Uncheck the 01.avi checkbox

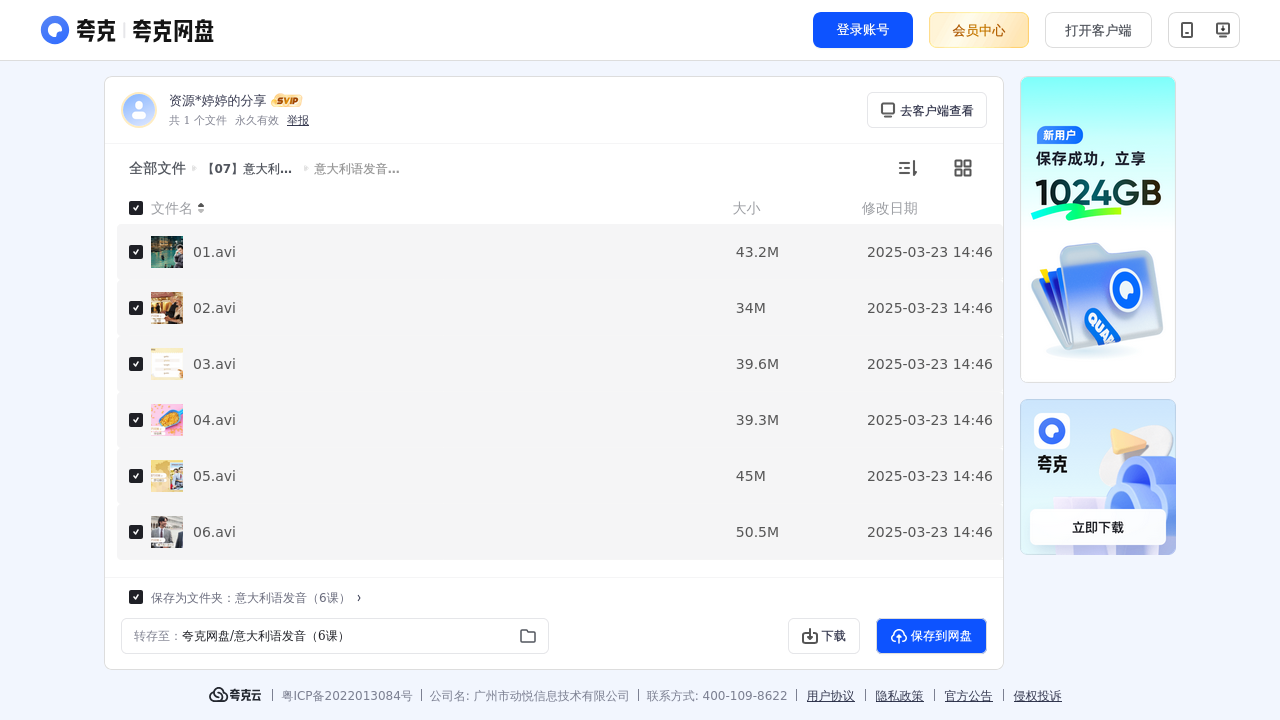point(136,252)
